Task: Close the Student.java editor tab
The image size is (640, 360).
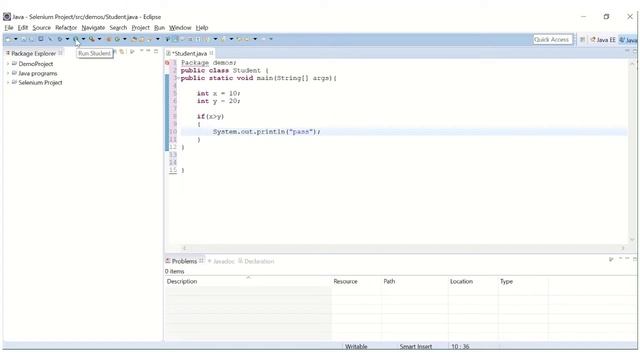Action: 211,53
